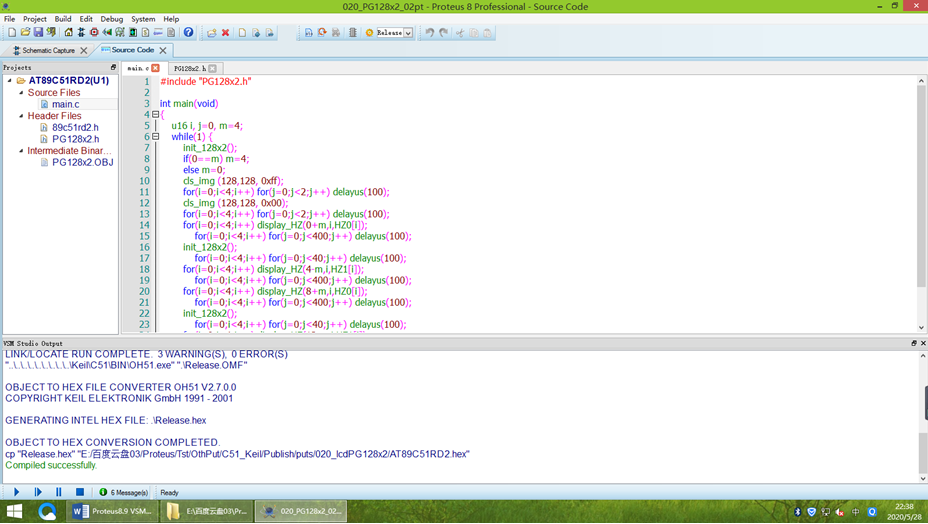Click the Rebuild Project icon
This screenshot has width=928, height=524.
(x=322, y=33)
